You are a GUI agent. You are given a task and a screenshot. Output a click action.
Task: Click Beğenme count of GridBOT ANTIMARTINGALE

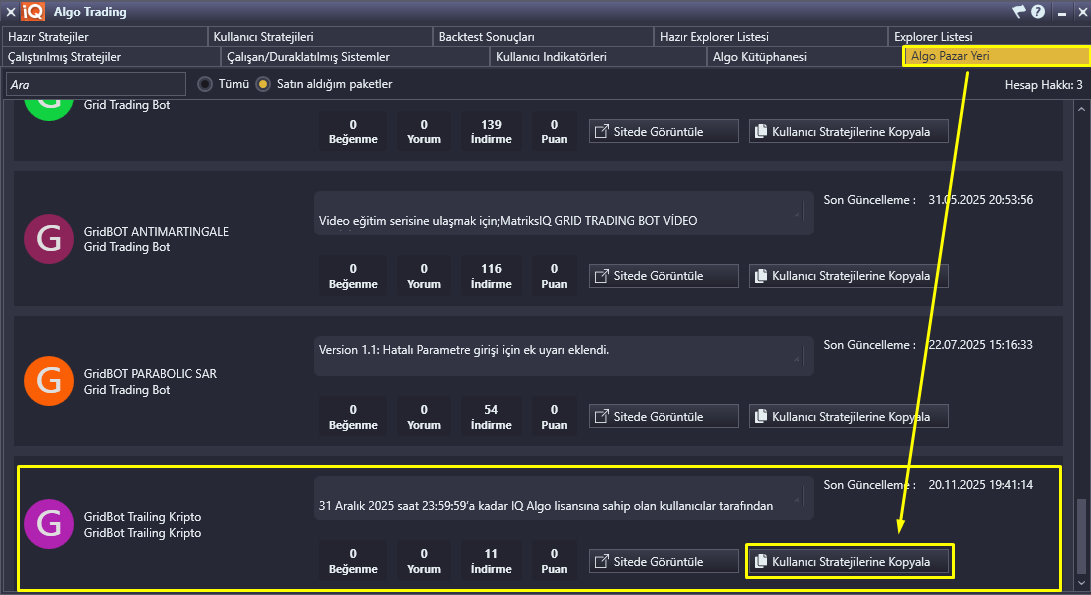353,276
